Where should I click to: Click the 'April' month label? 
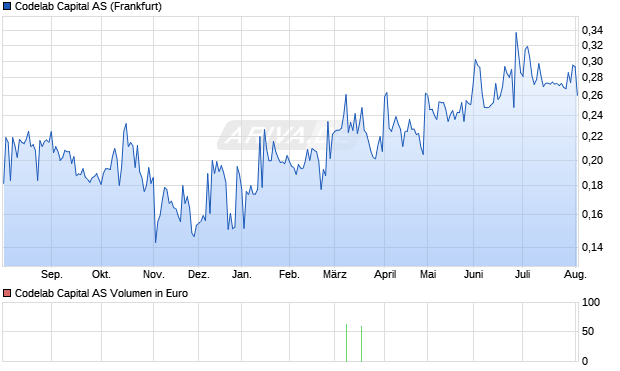tap(385, 274)
